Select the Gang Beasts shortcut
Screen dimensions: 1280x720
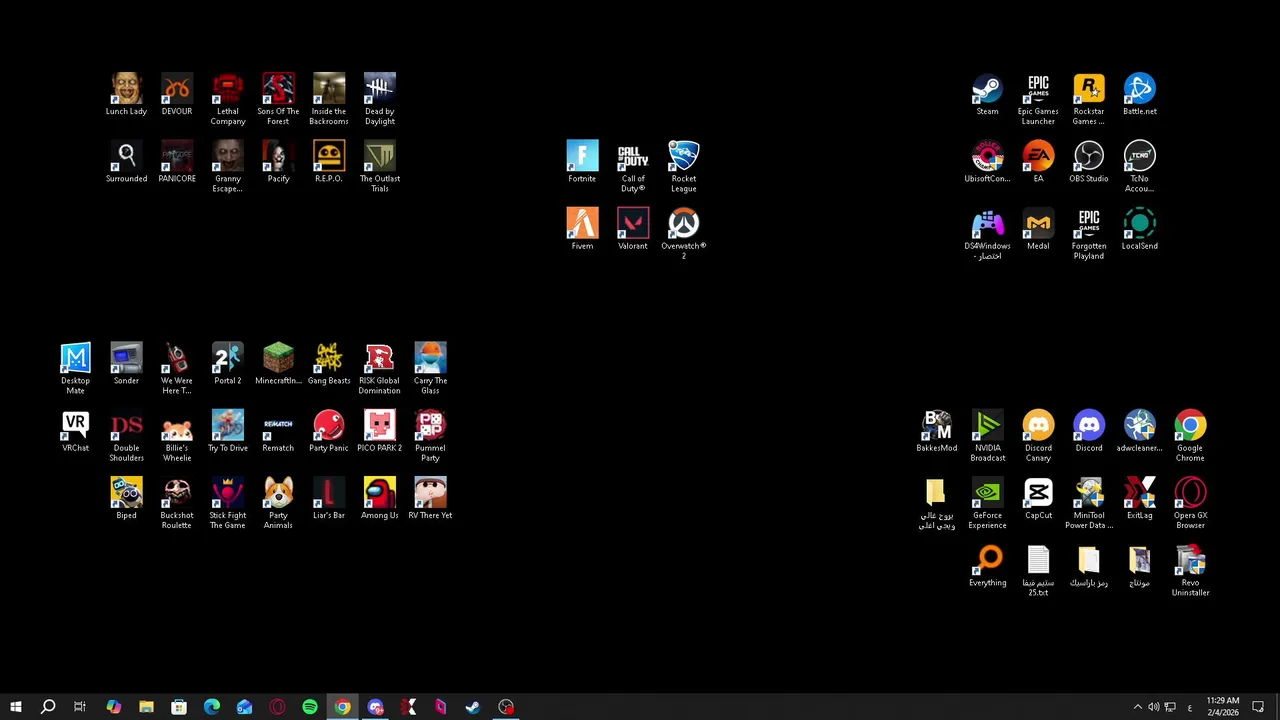[329, 363]
